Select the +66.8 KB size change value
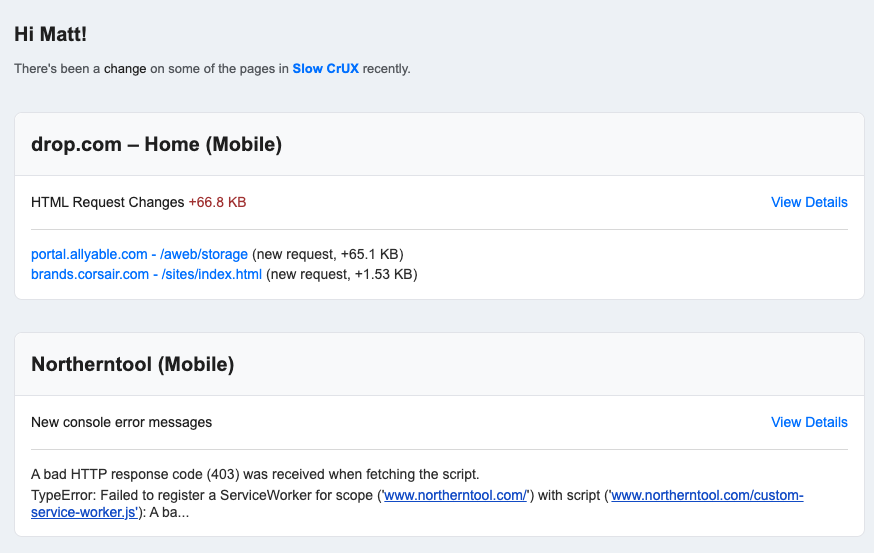 [x=217, y=202]
